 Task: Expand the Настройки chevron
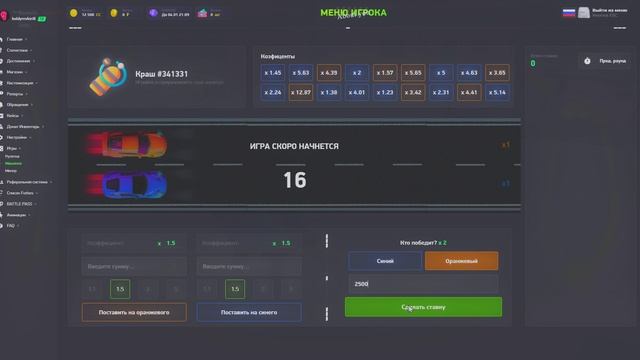(x=31, y=138)
